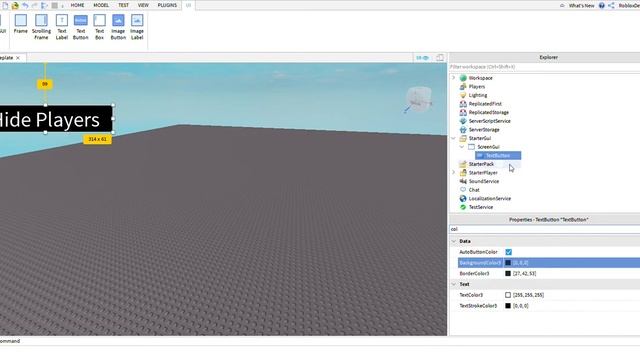Collapse the StarterGui tree node
Screen dimensions: 640x360
453,138
